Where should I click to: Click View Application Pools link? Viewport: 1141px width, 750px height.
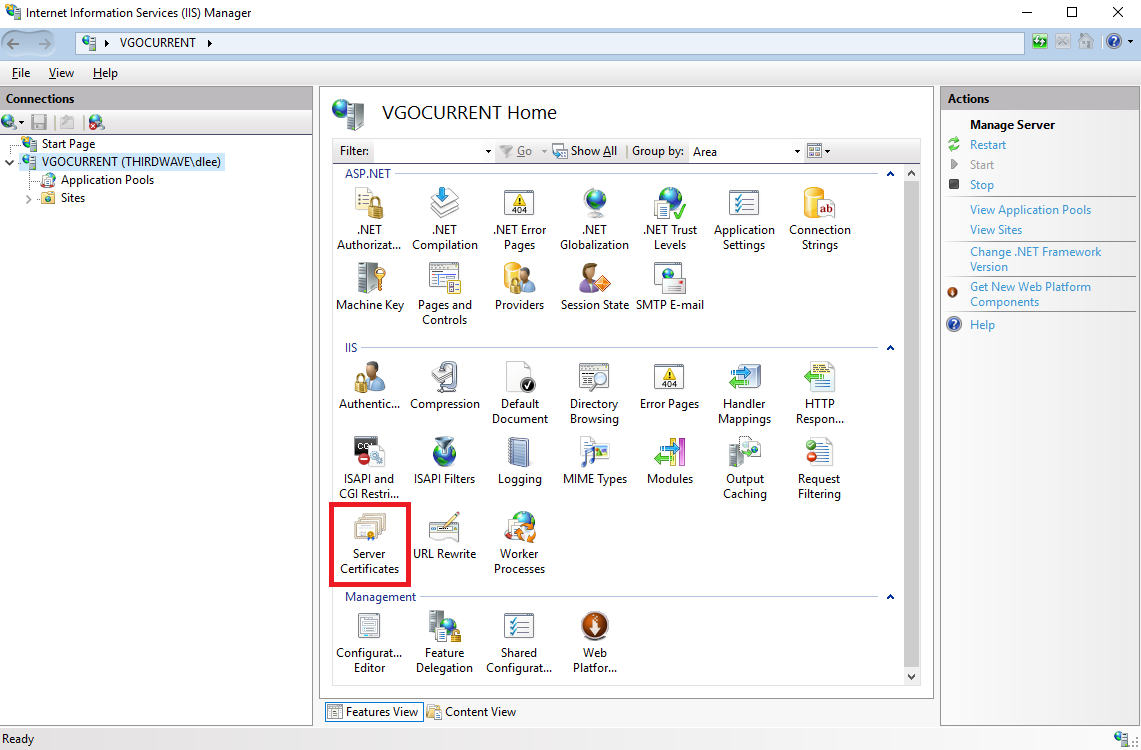point(1030,210)
